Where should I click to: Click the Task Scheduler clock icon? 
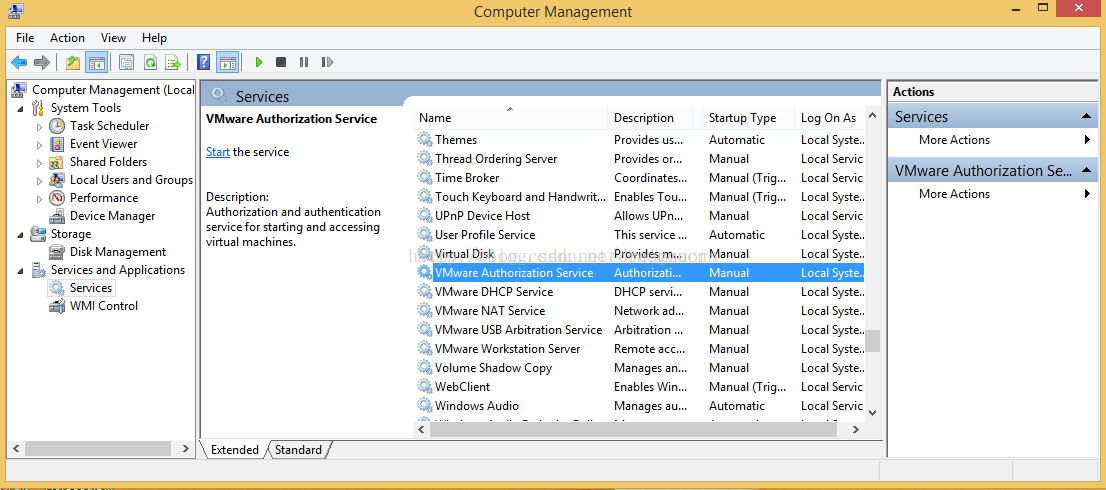click(x=57, y=126)
